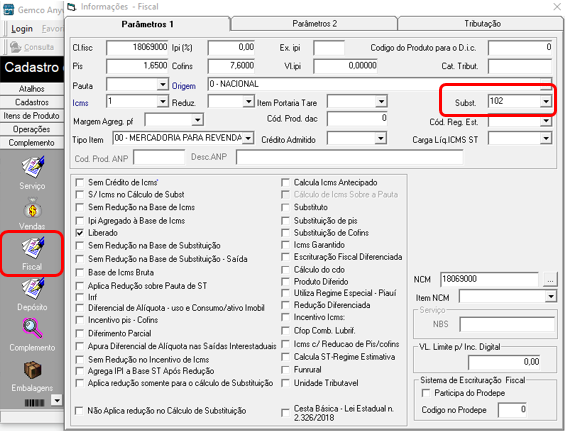Enable Substituição de pis checkbox
Viewport: 566px width, 431px height.
tap(285, 221)
